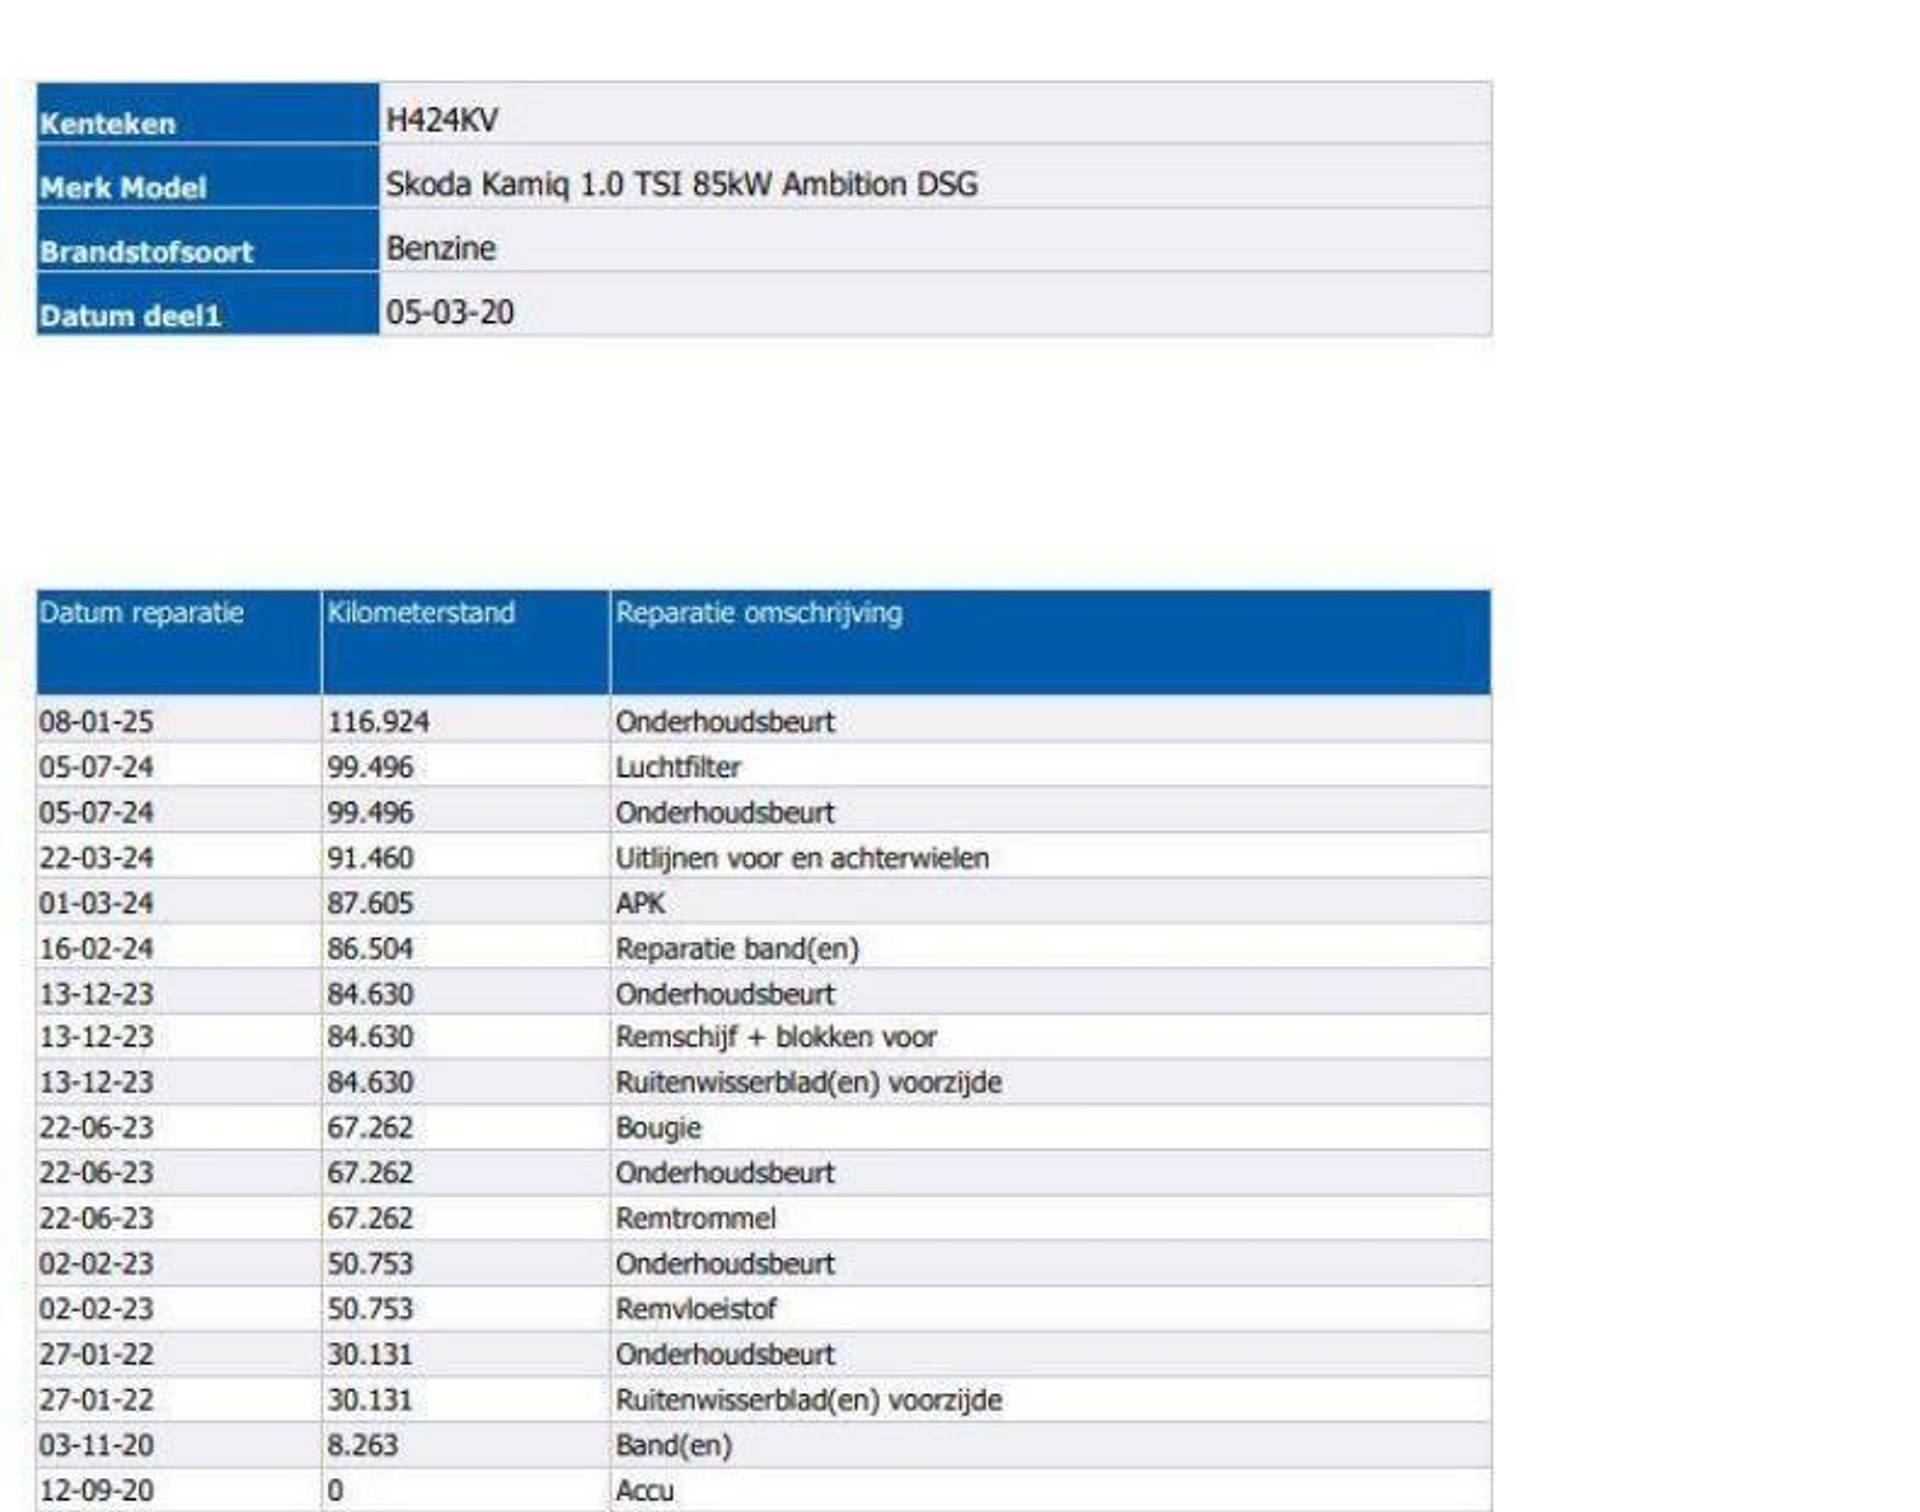Select the license plate value H424KV
Screen dimensions: 1920x1512
click(441, 121)
